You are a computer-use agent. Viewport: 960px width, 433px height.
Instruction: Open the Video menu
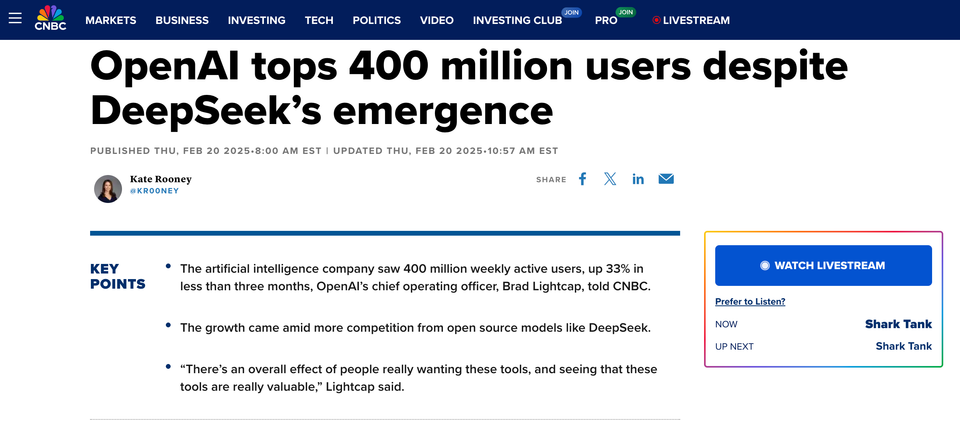(437, 20)
